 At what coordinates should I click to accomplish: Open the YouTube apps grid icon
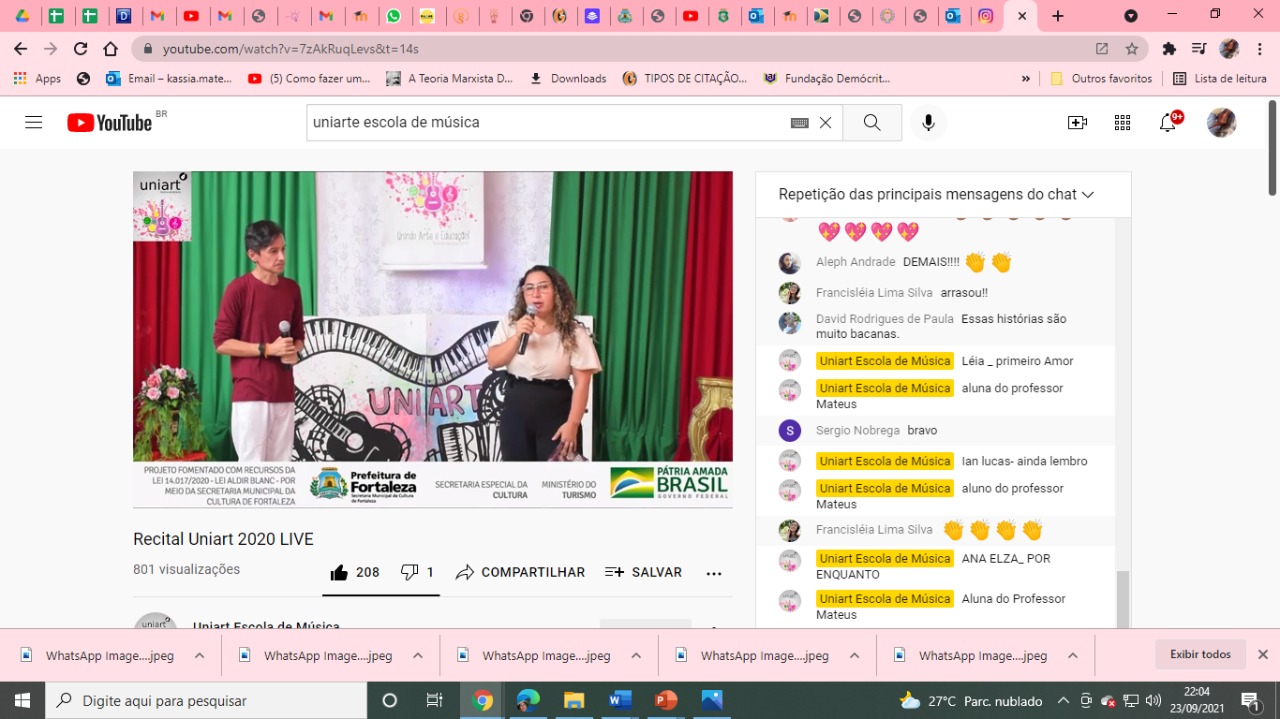[1122, 122]
